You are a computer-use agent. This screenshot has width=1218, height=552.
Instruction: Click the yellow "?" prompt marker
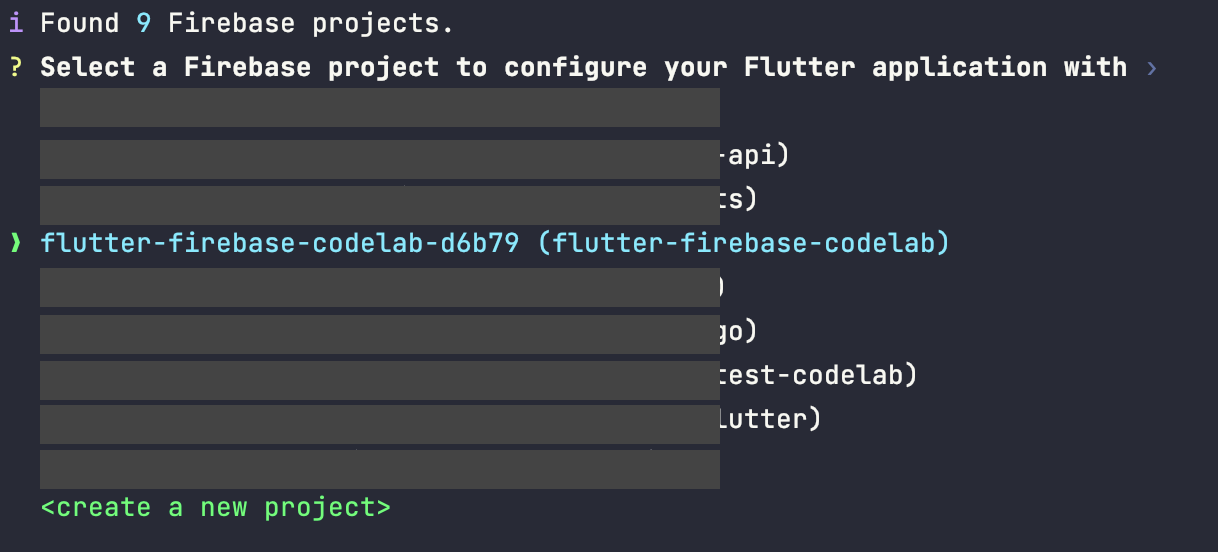(17, 68)
